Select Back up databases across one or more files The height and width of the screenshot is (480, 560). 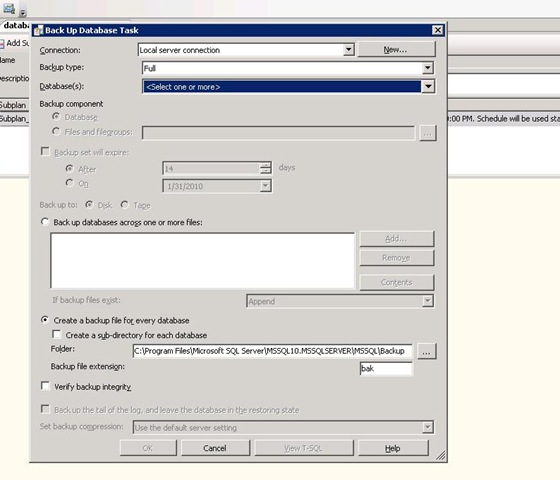pos(45,222)
